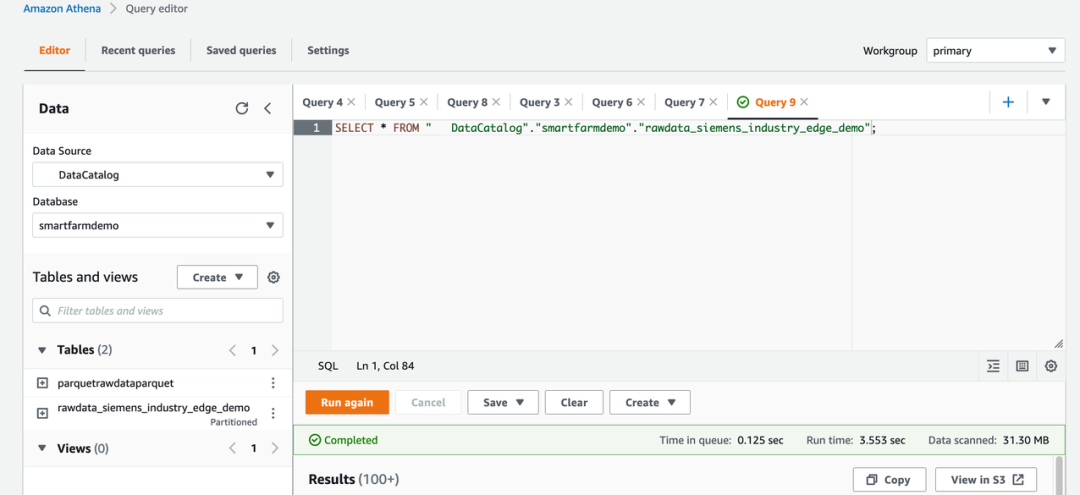Click the Ln 1, Col 84 cursor indicator
The height and width of the screenshot is (495, 1080).
(385, 366)
